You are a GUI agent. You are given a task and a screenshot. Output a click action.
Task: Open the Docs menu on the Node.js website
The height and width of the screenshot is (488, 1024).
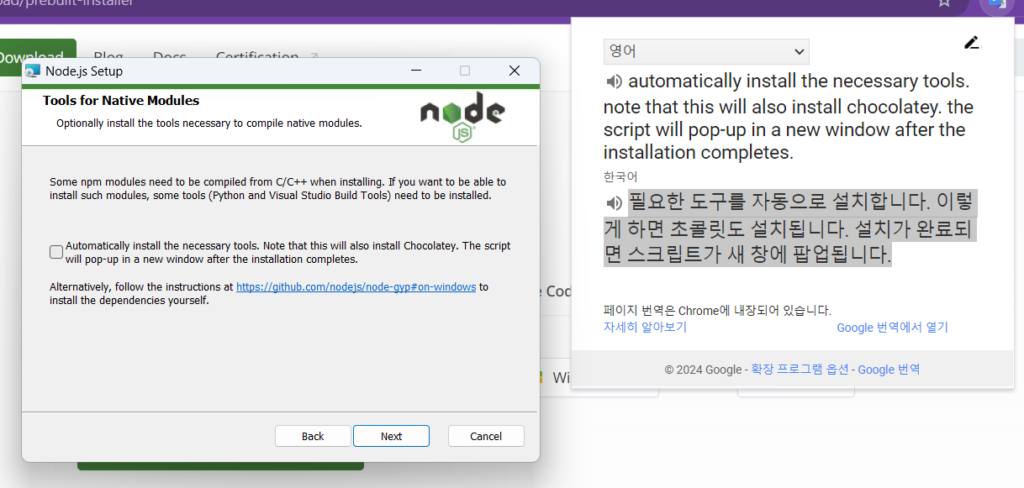click(x=169, y=57)
